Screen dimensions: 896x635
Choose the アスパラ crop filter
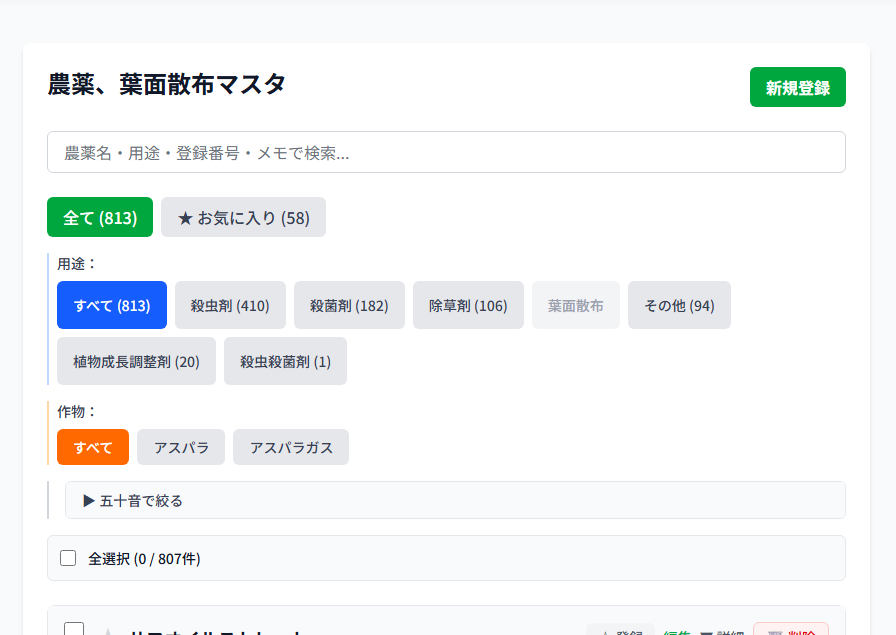(181, 447)
